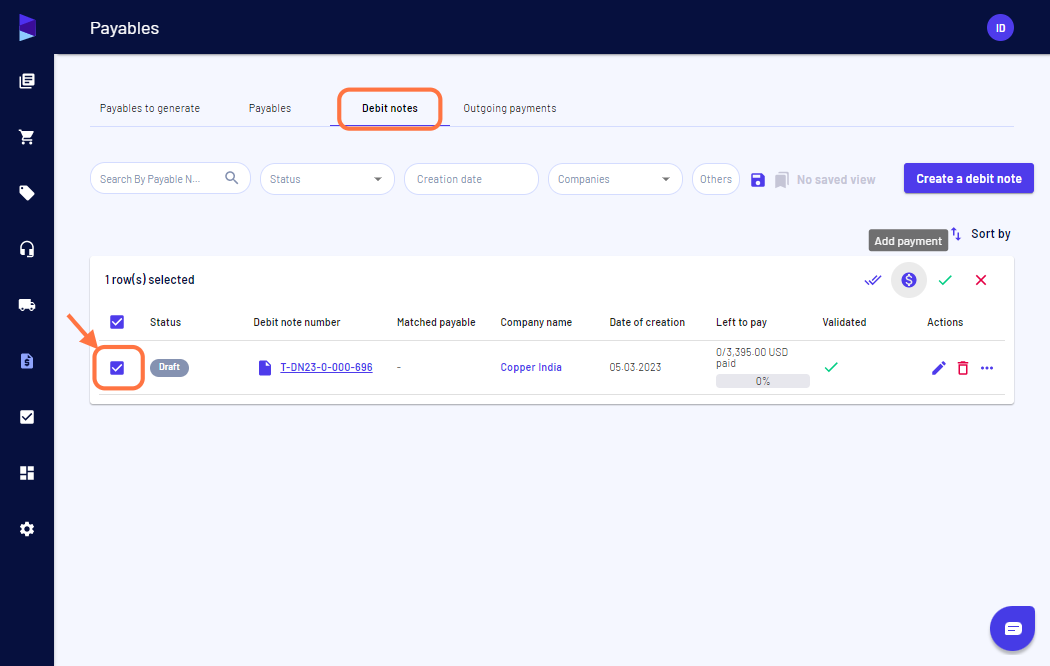Click the validated green check in row
Image resolution: width=1050 pixels, height=666 pixels.
831,367
